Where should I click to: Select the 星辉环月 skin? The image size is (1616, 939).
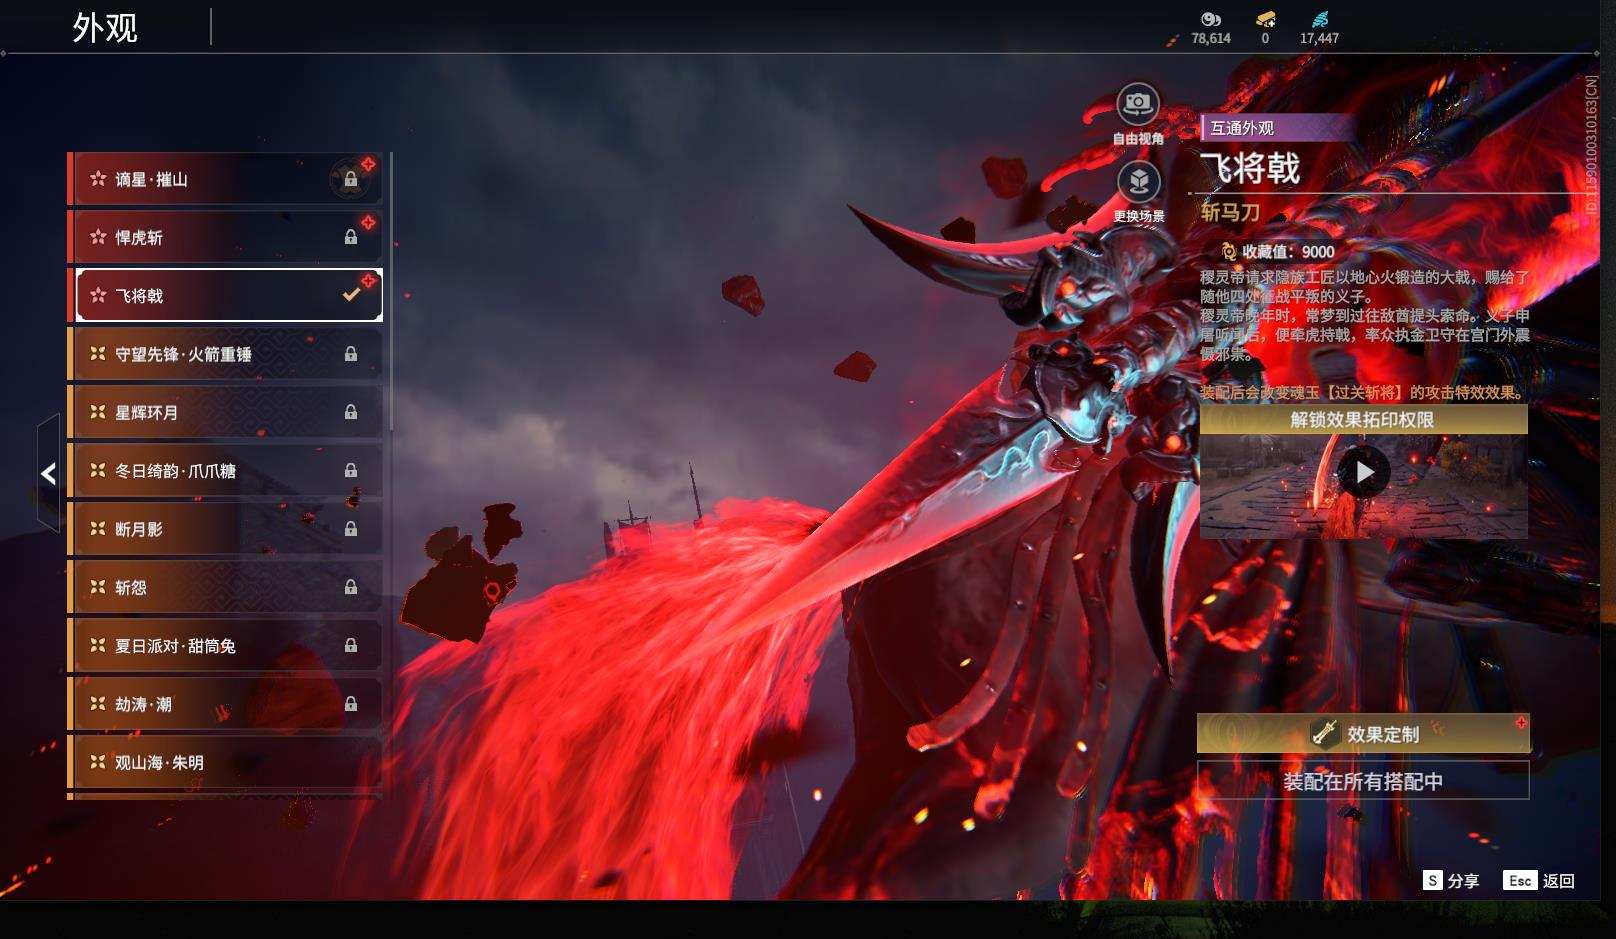coord(225,412)
